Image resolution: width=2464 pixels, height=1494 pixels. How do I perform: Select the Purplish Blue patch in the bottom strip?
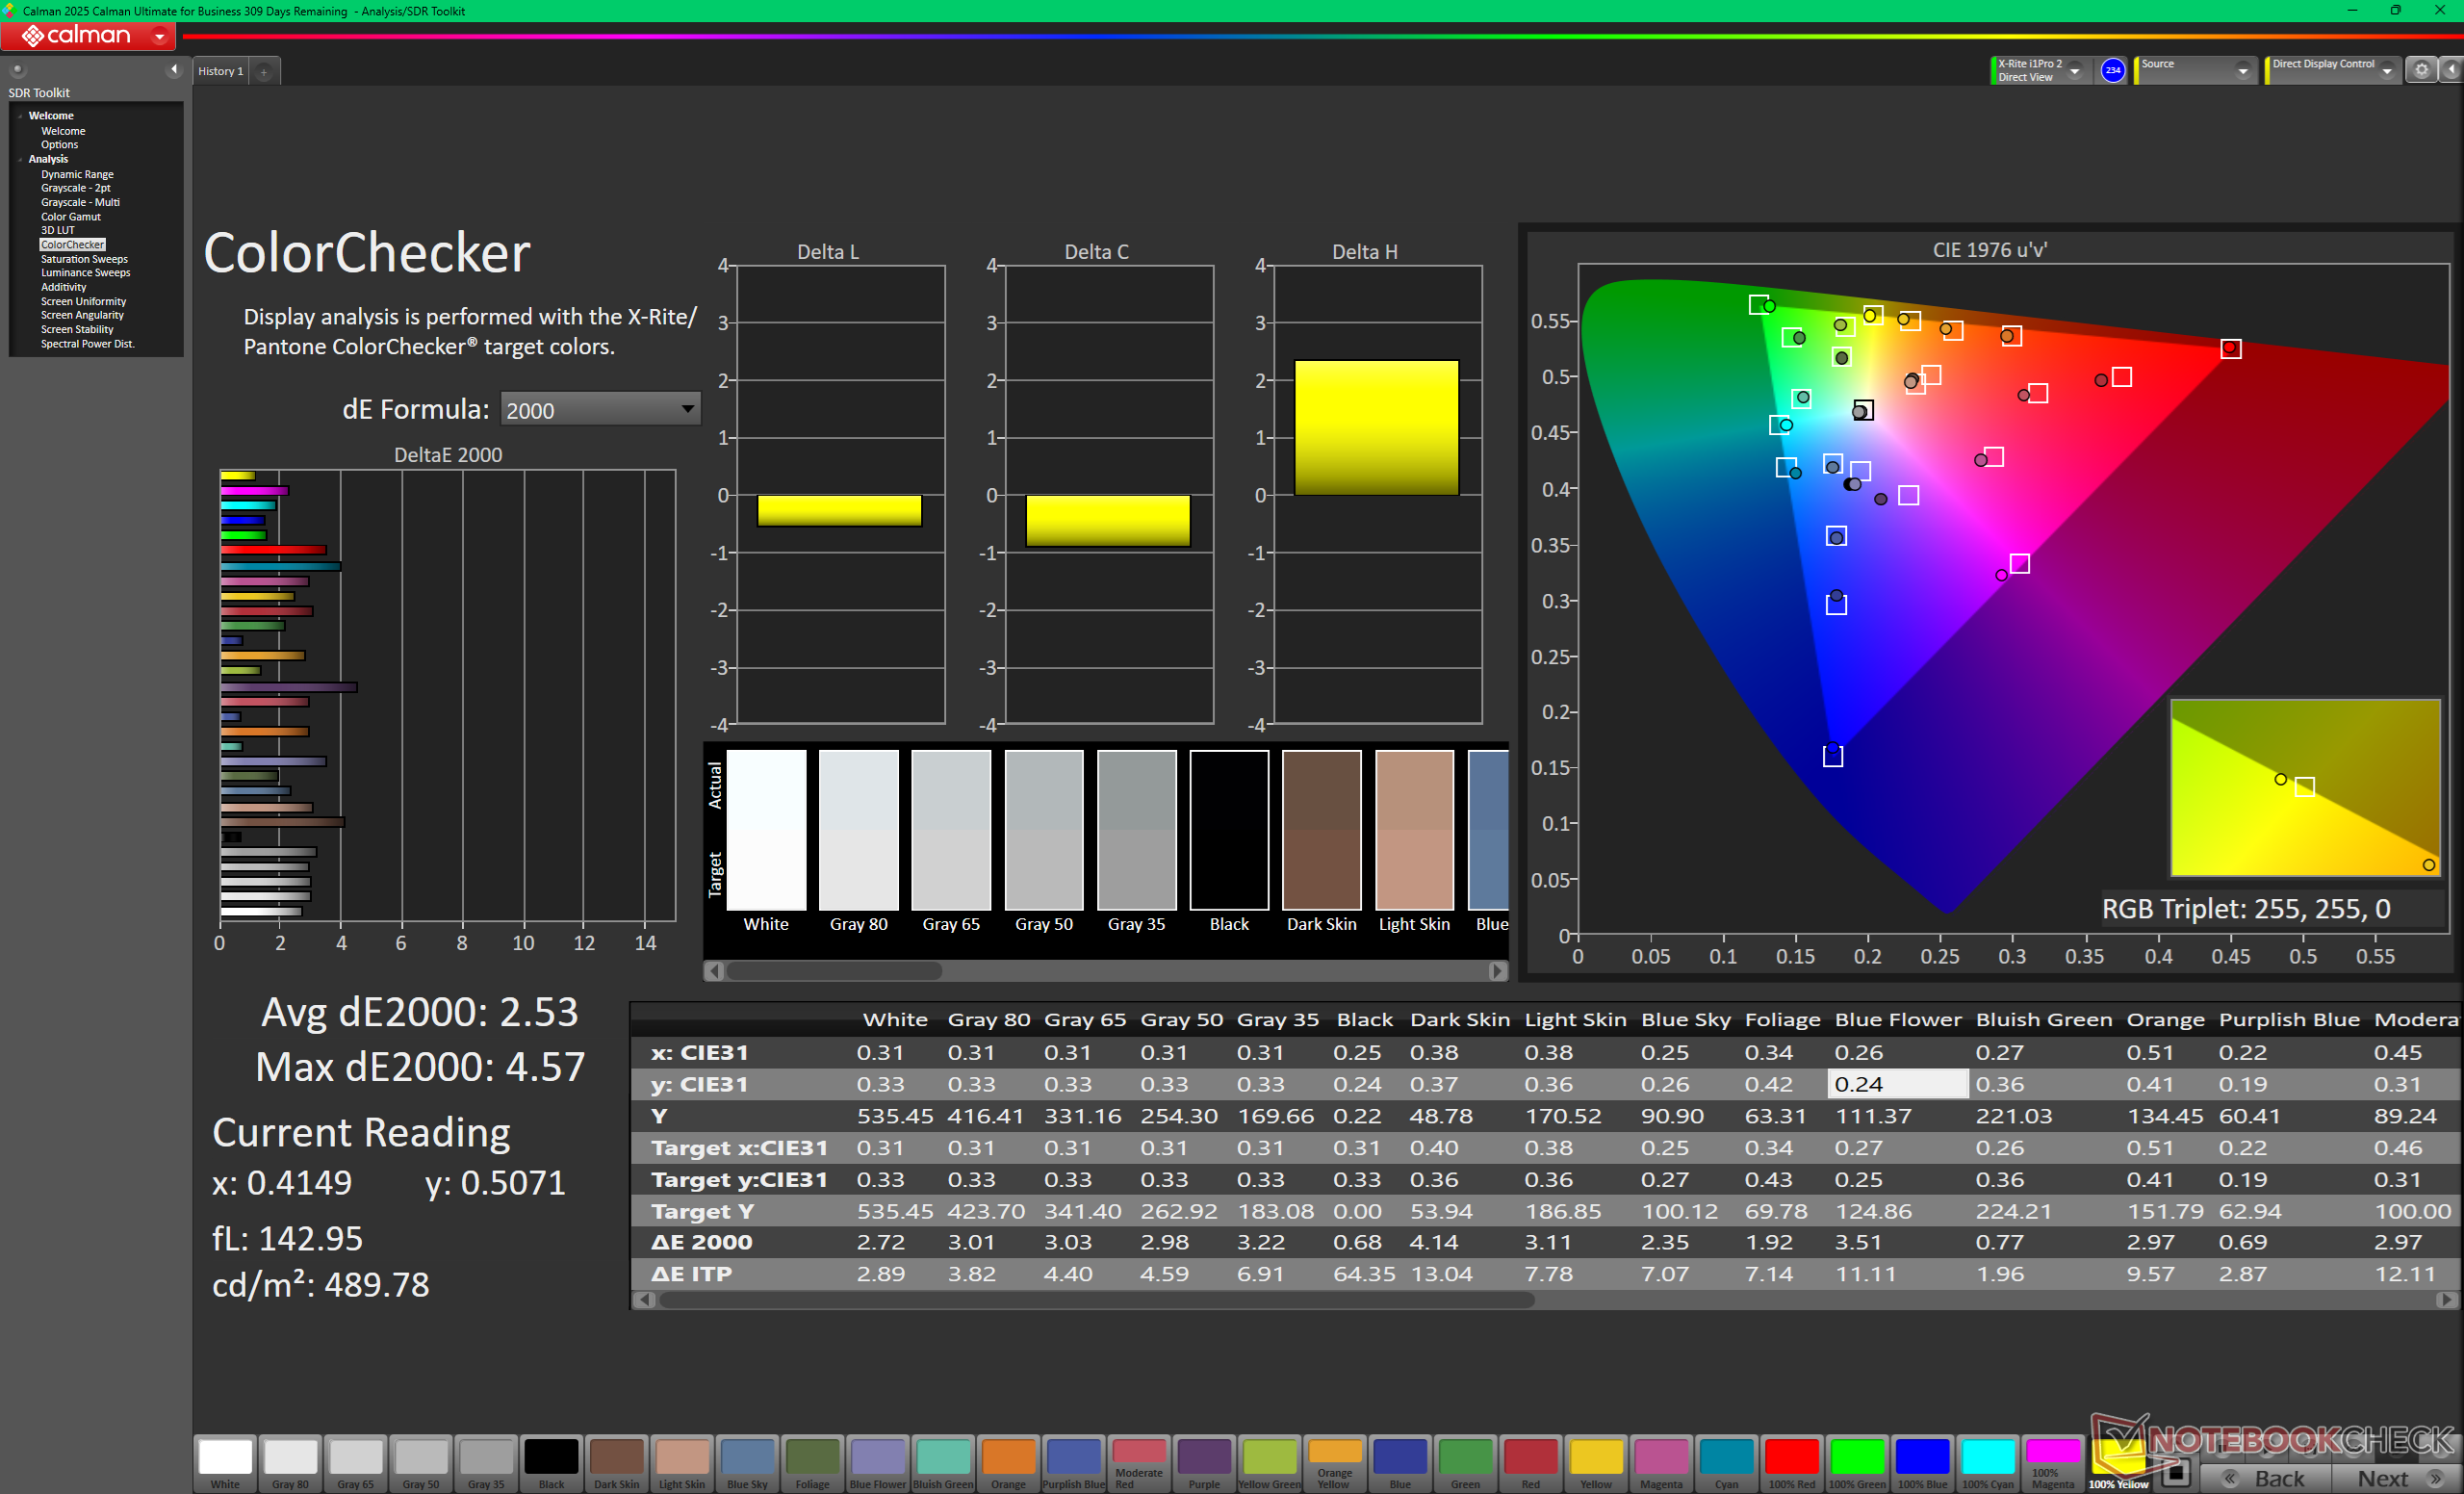(x=1073, y=1464)
